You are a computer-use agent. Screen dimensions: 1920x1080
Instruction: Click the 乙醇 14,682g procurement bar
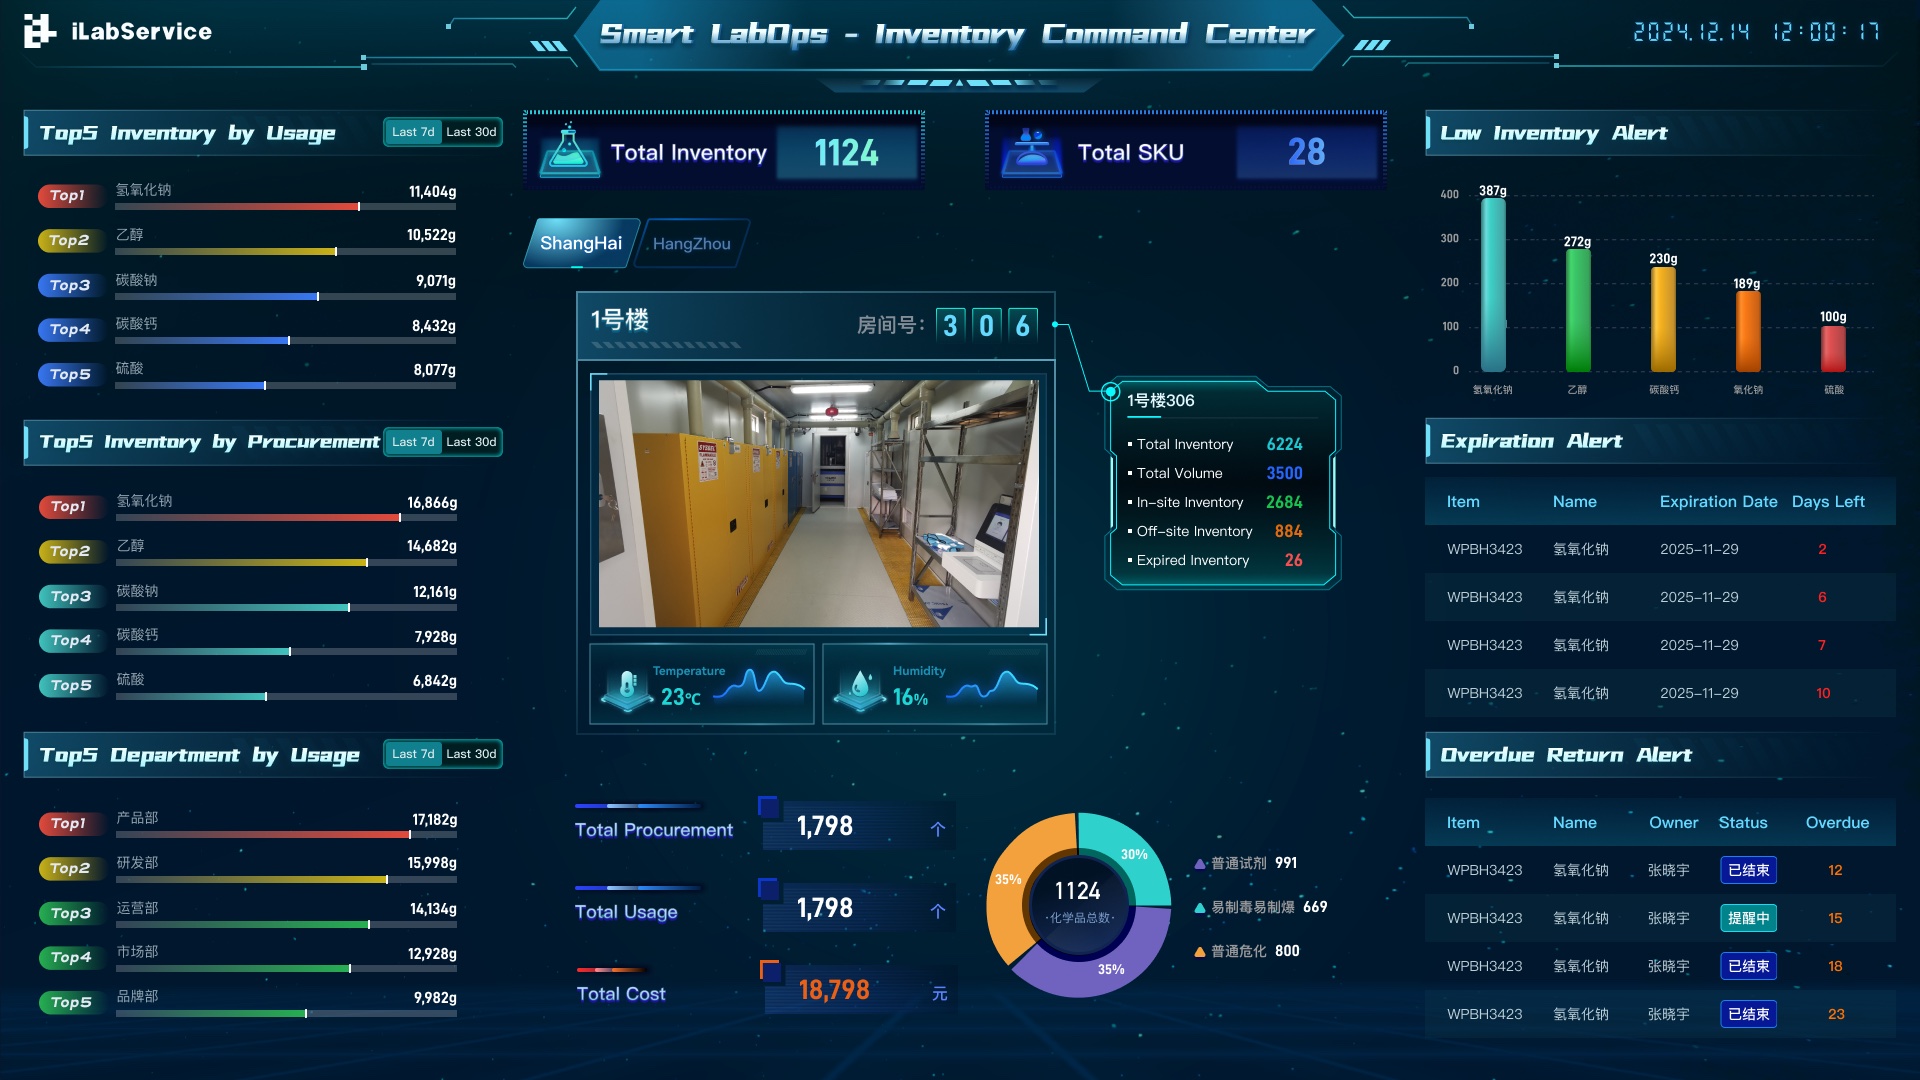pyautogui.click(x=286, y=563)
